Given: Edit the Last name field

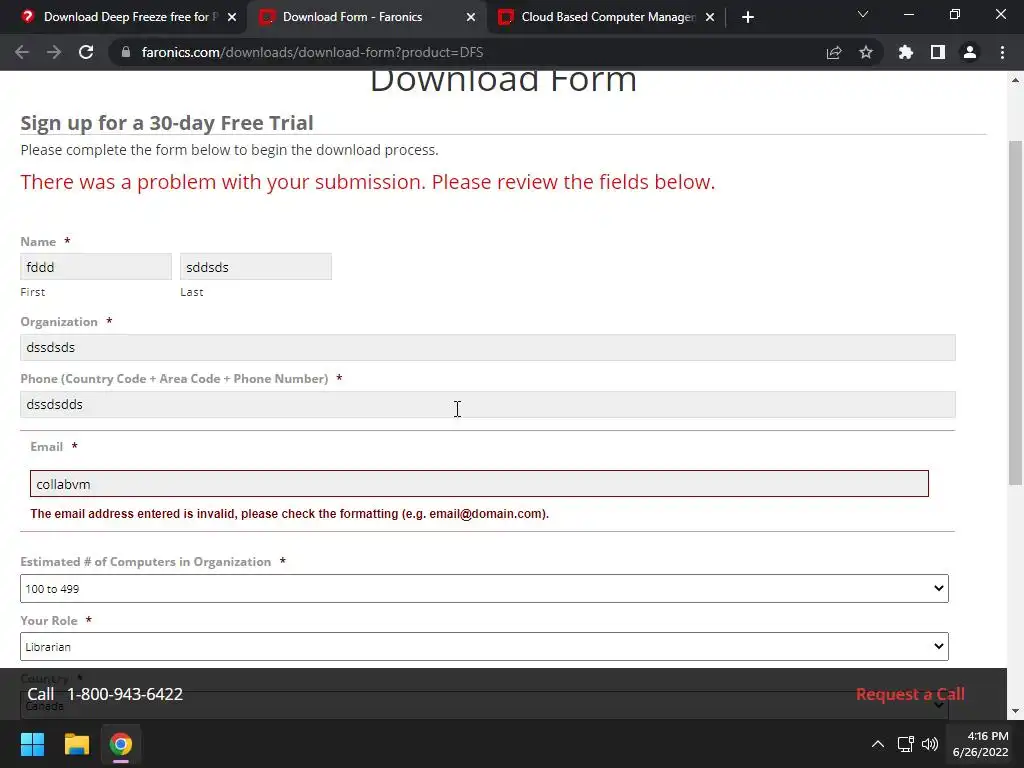Looking at the screenshot, I should point(256,267).
